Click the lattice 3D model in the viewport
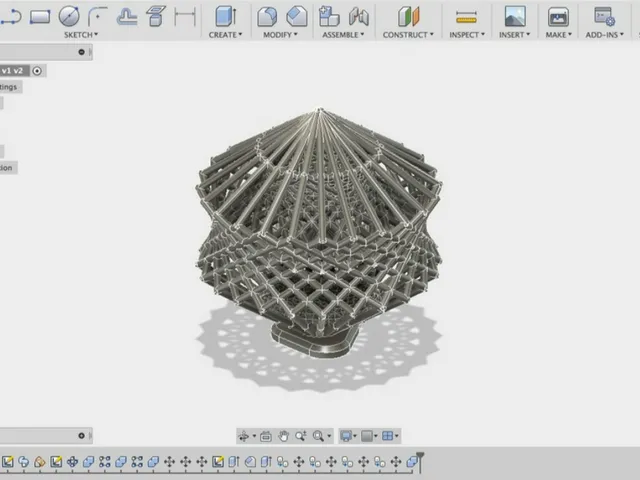Viewport: 640px width, 480px height. (x=319, y=233)
